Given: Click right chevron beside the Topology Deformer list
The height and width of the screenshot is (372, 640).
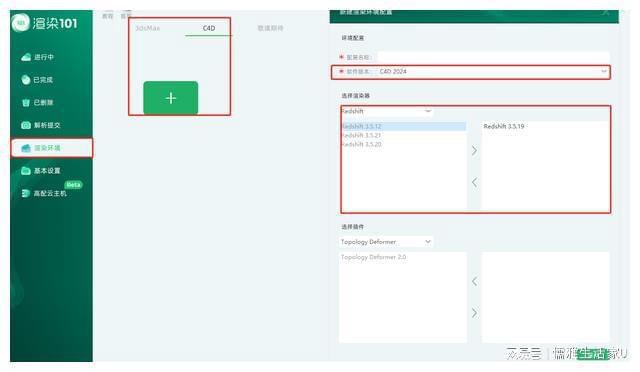Looking at the screenshot, I should tap(474, 313).
